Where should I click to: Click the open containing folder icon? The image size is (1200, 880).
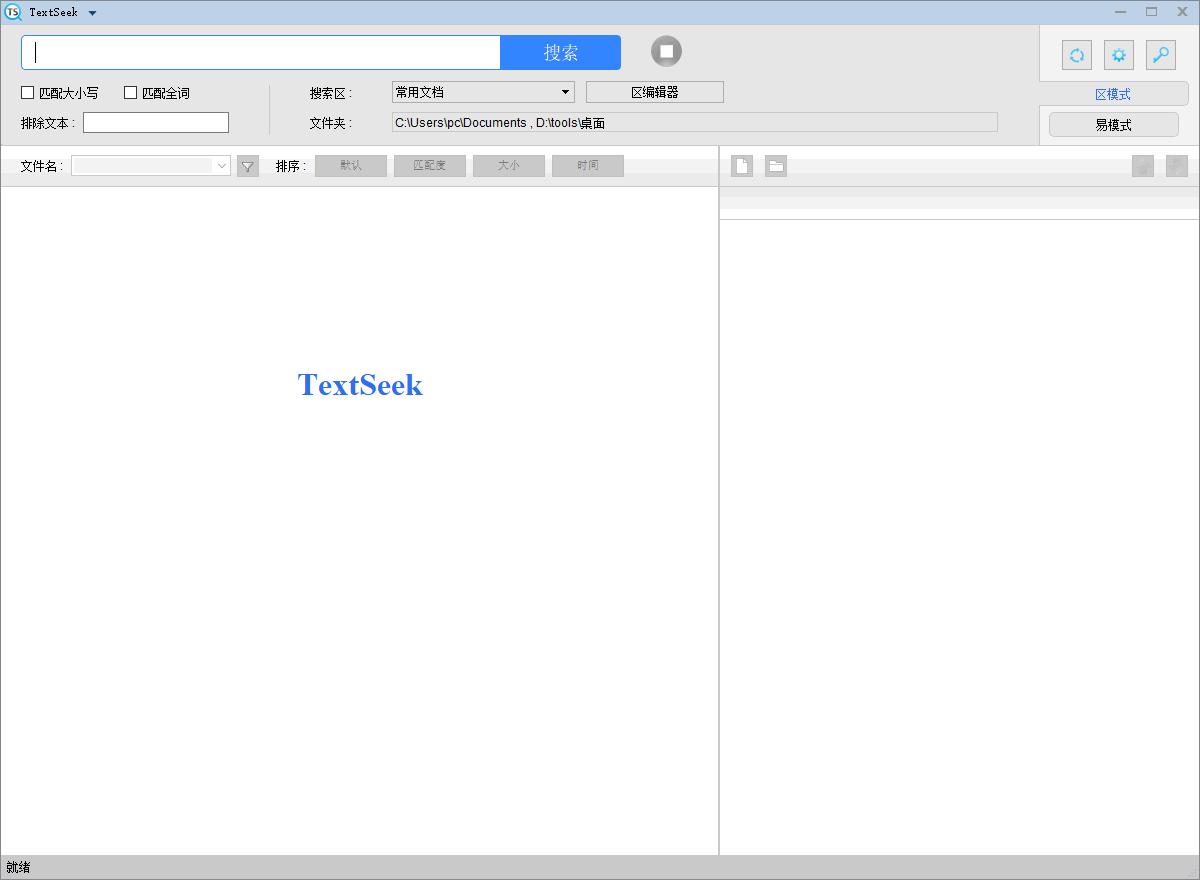pyautogui.click(x=776, y=166)
